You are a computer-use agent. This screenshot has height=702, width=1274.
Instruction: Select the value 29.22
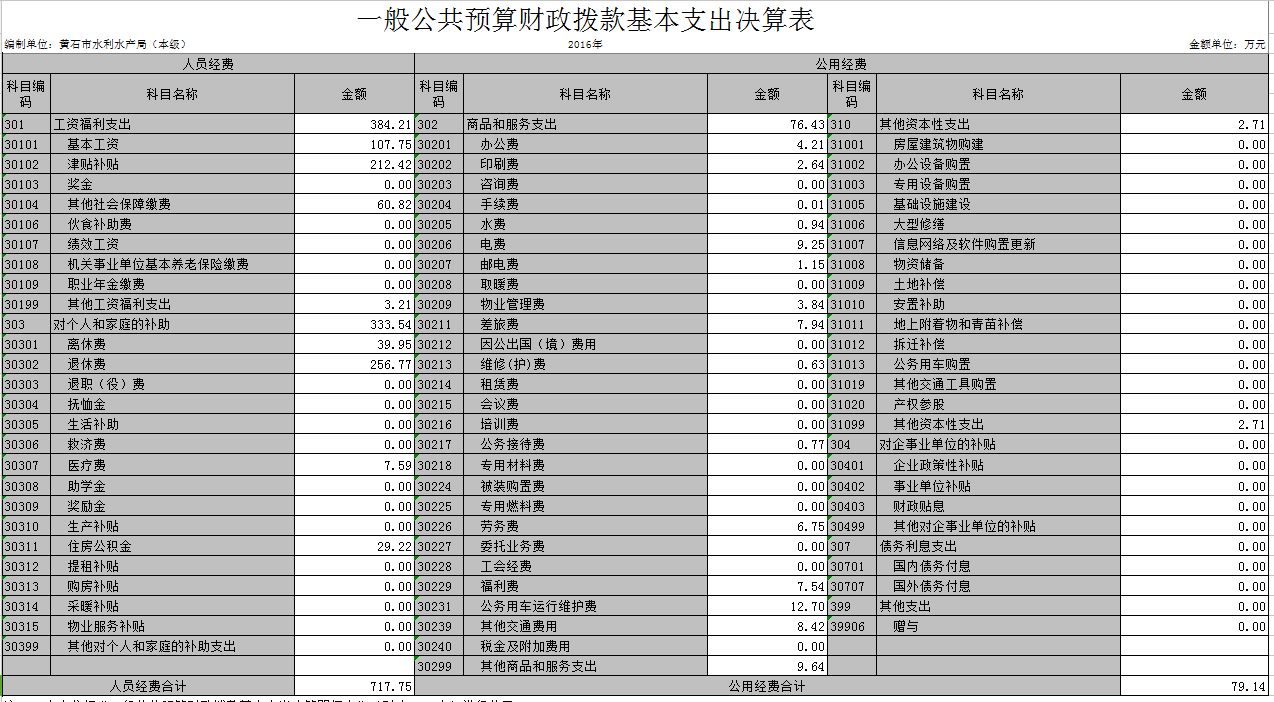coord(354,547)
